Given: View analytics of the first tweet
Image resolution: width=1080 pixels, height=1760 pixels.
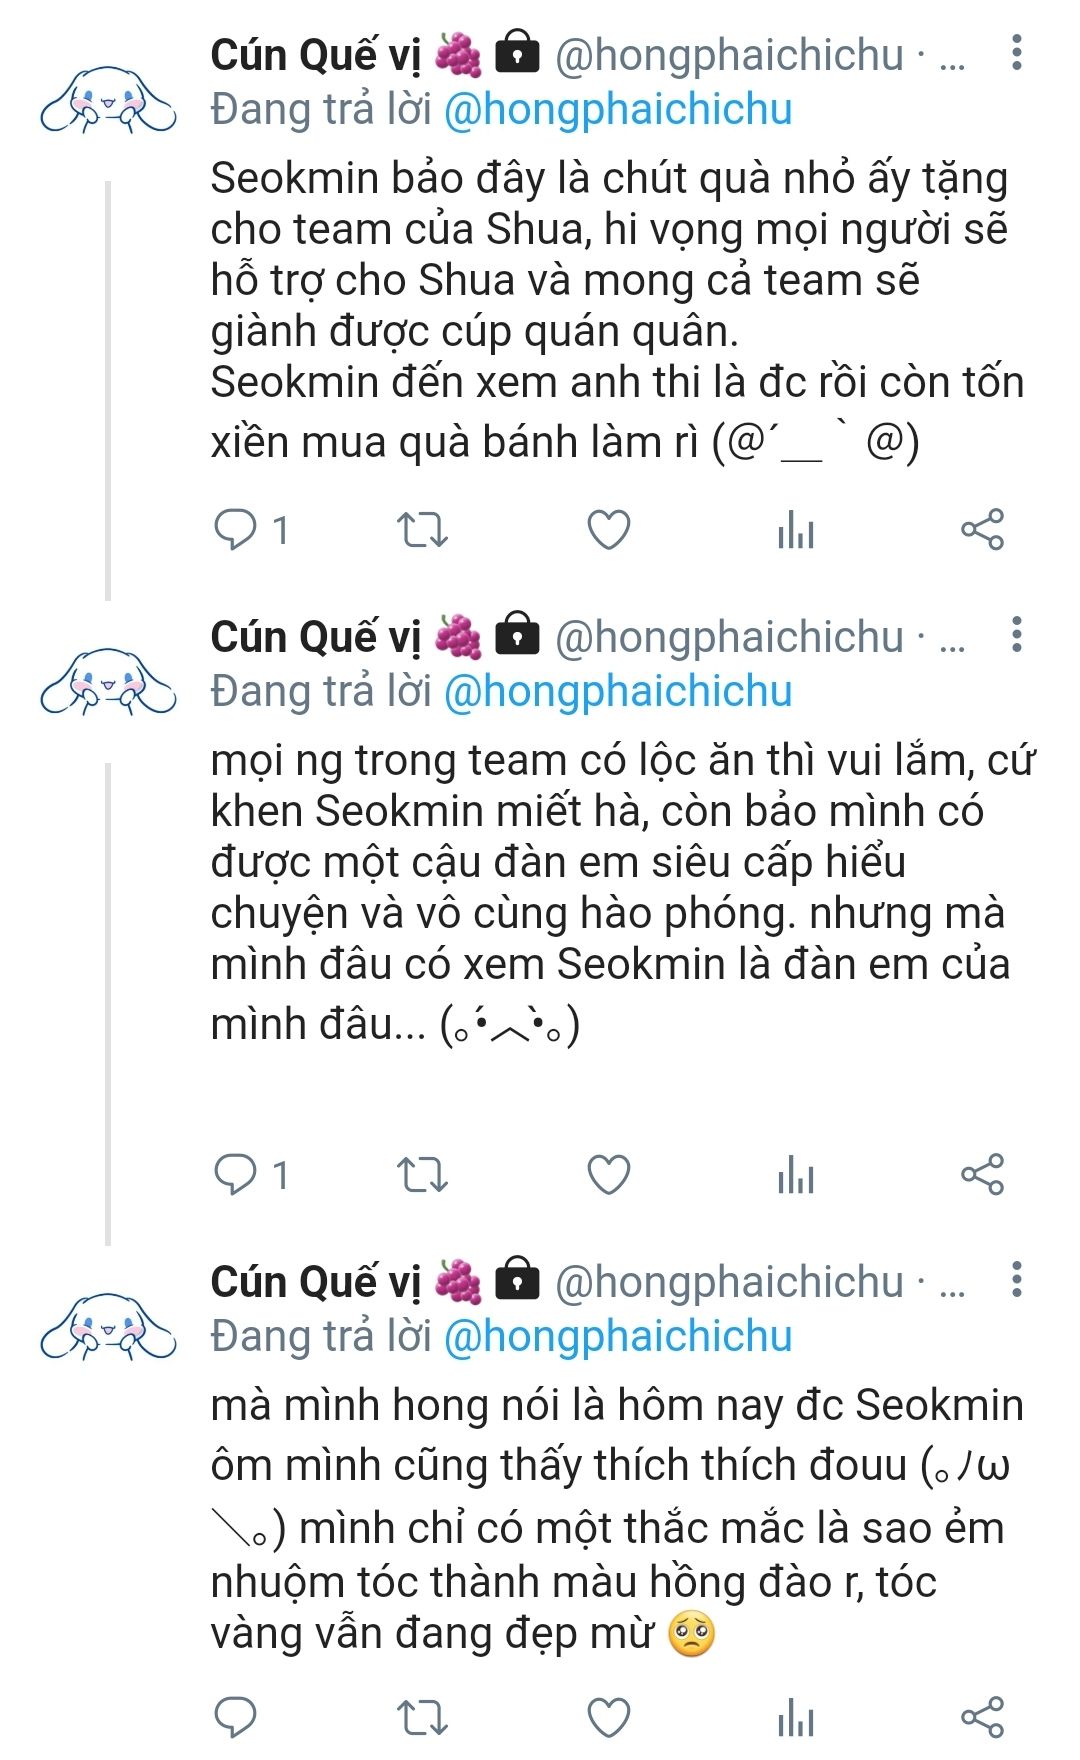Looking at the screenshot, I should (x=796, y=529).
